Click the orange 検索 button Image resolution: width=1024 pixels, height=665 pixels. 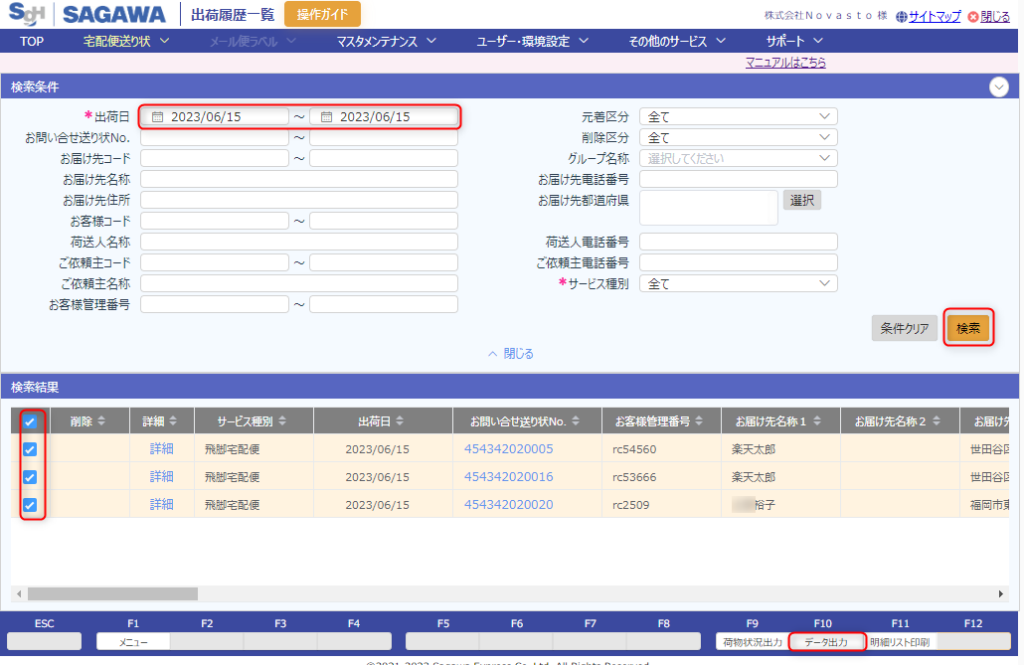[968, 328]
